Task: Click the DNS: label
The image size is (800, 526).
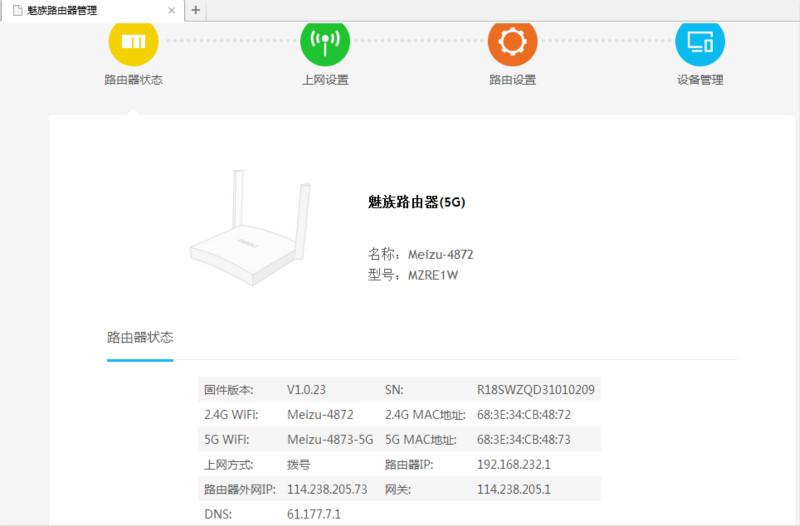Action: [218, 514]
